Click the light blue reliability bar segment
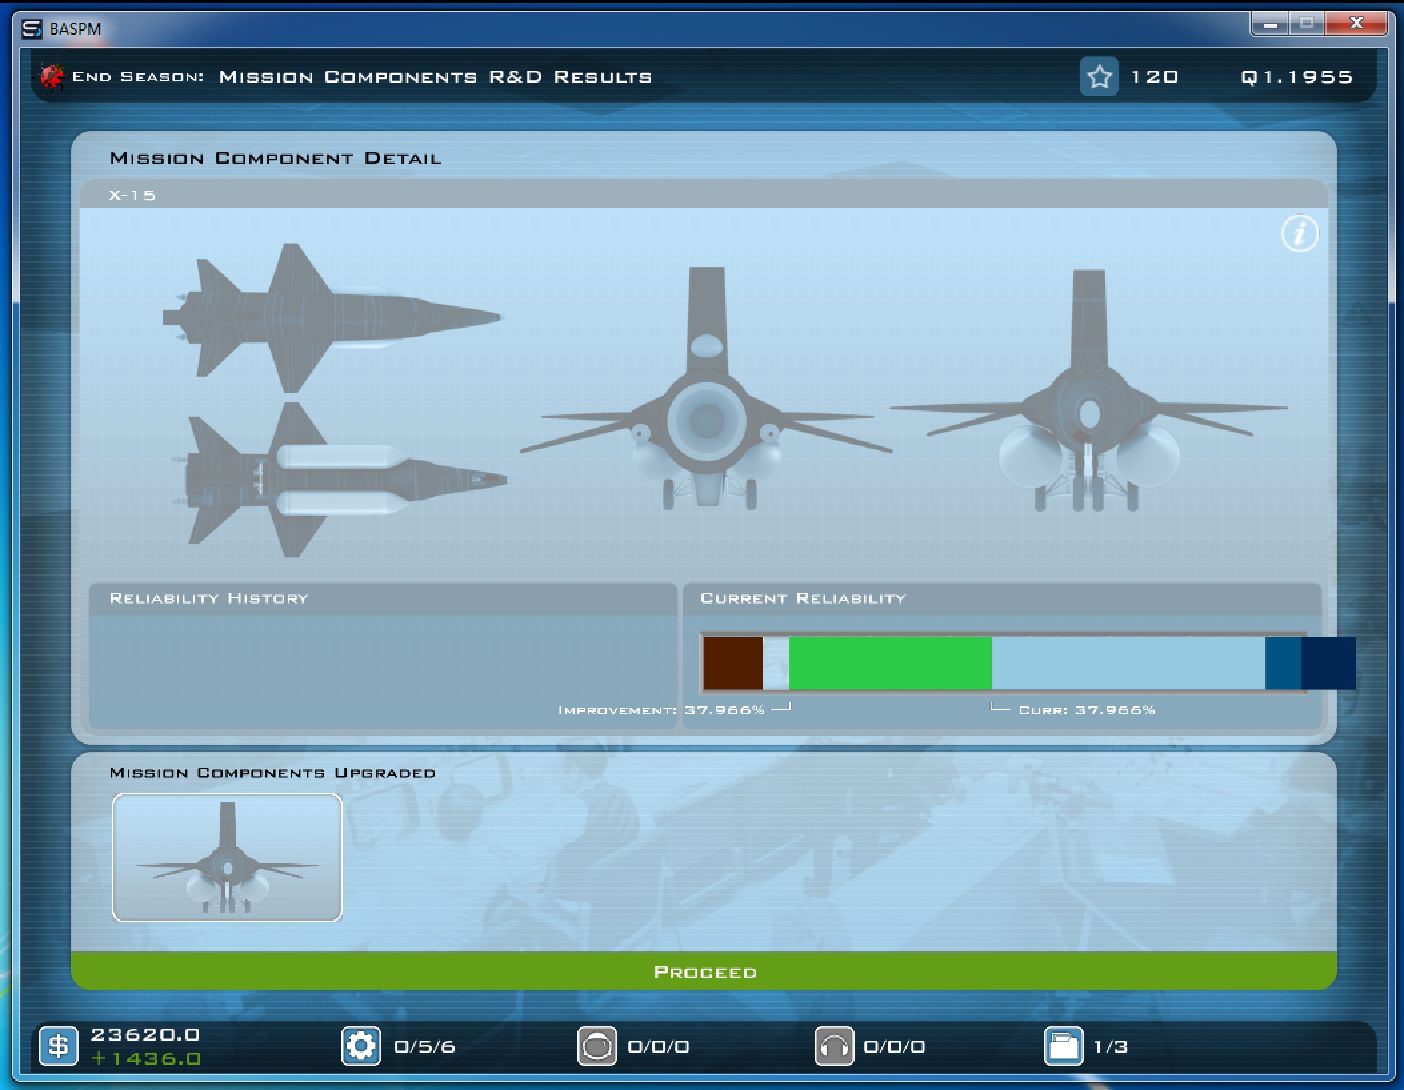1404x1090 pixels. pyautogui.click(x=1128, y=663)
